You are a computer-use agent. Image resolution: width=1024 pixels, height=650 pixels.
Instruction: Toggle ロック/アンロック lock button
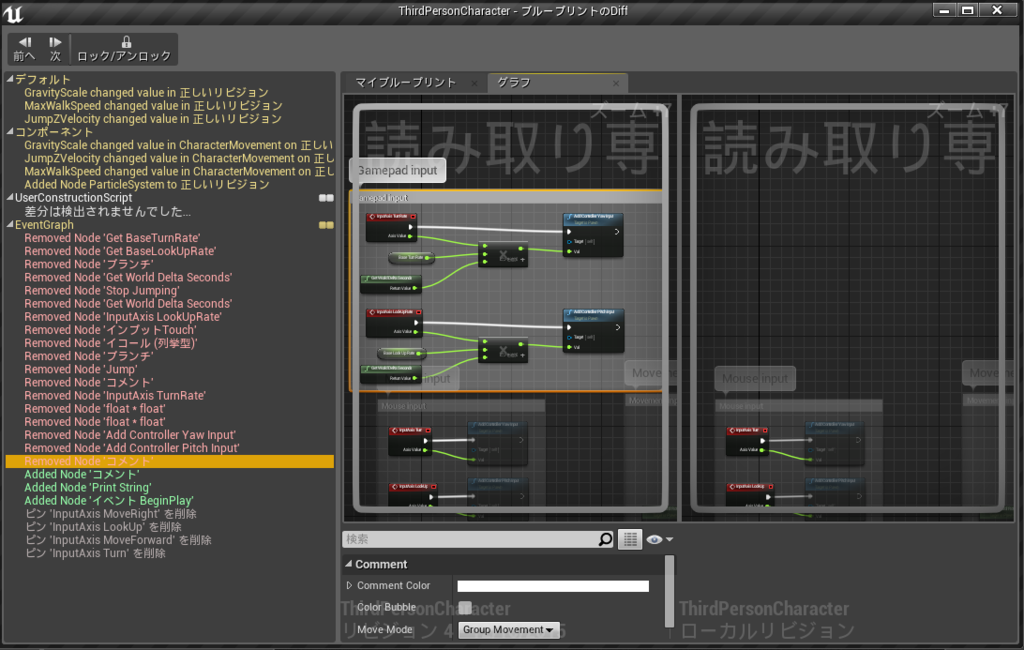point(124,49)
